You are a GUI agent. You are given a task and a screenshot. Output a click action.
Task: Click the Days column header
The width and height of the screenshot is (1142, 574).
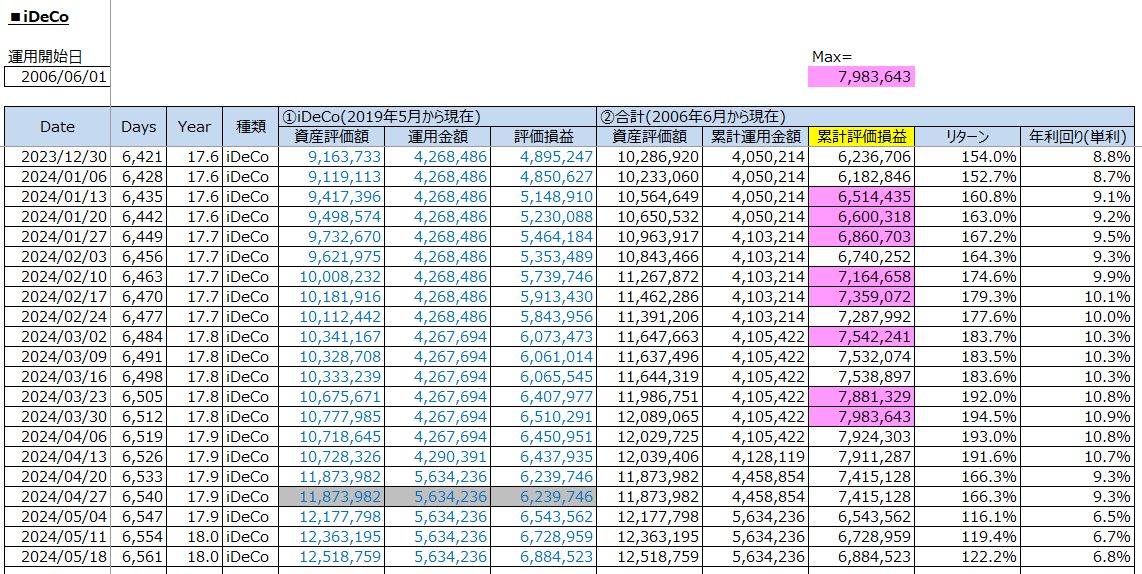point(138,127)
